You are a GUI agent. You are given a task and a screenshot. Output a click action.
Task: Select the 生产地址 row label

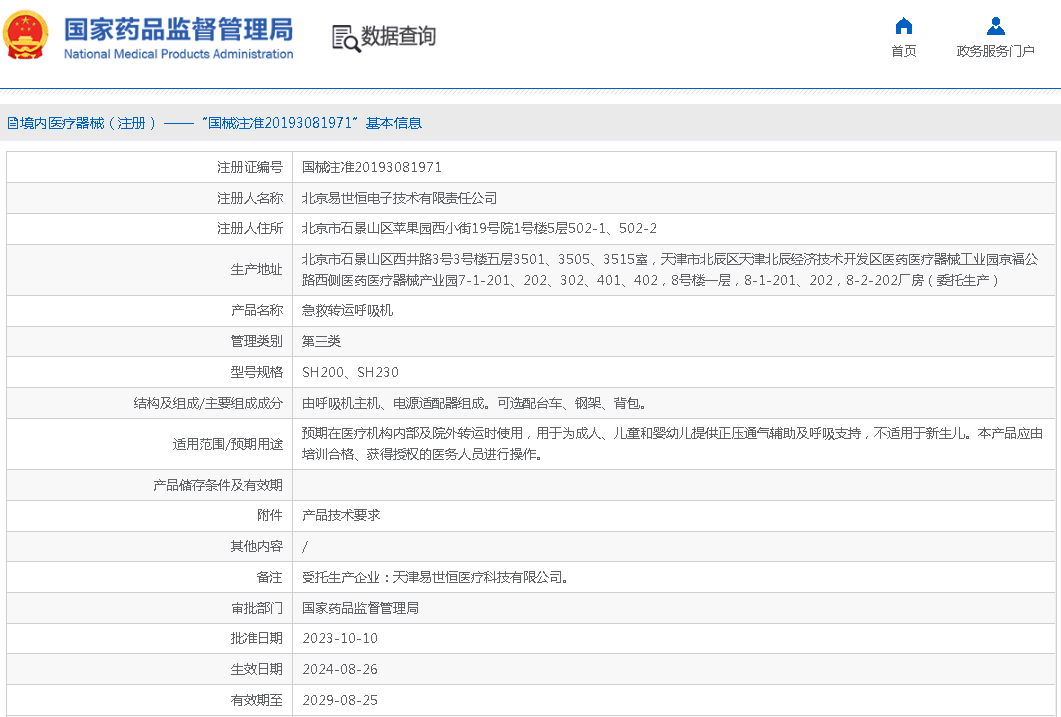[256, 269]
